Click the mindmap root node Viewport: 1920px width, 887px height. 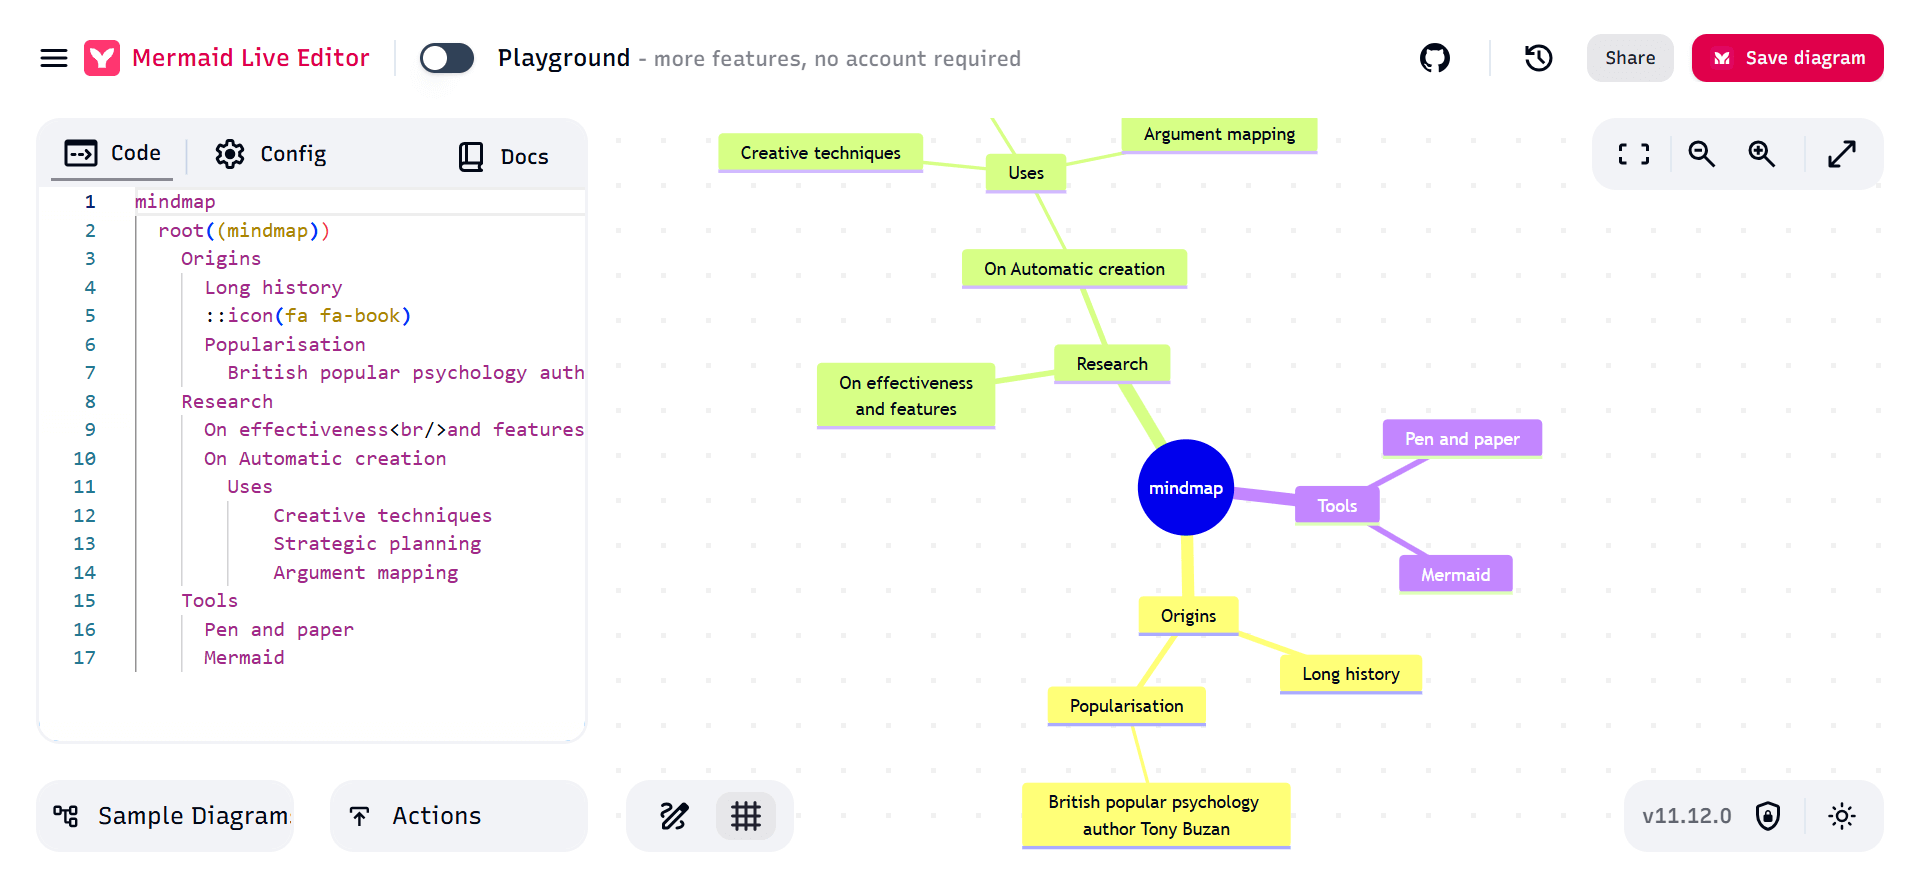coord(1186,488)
